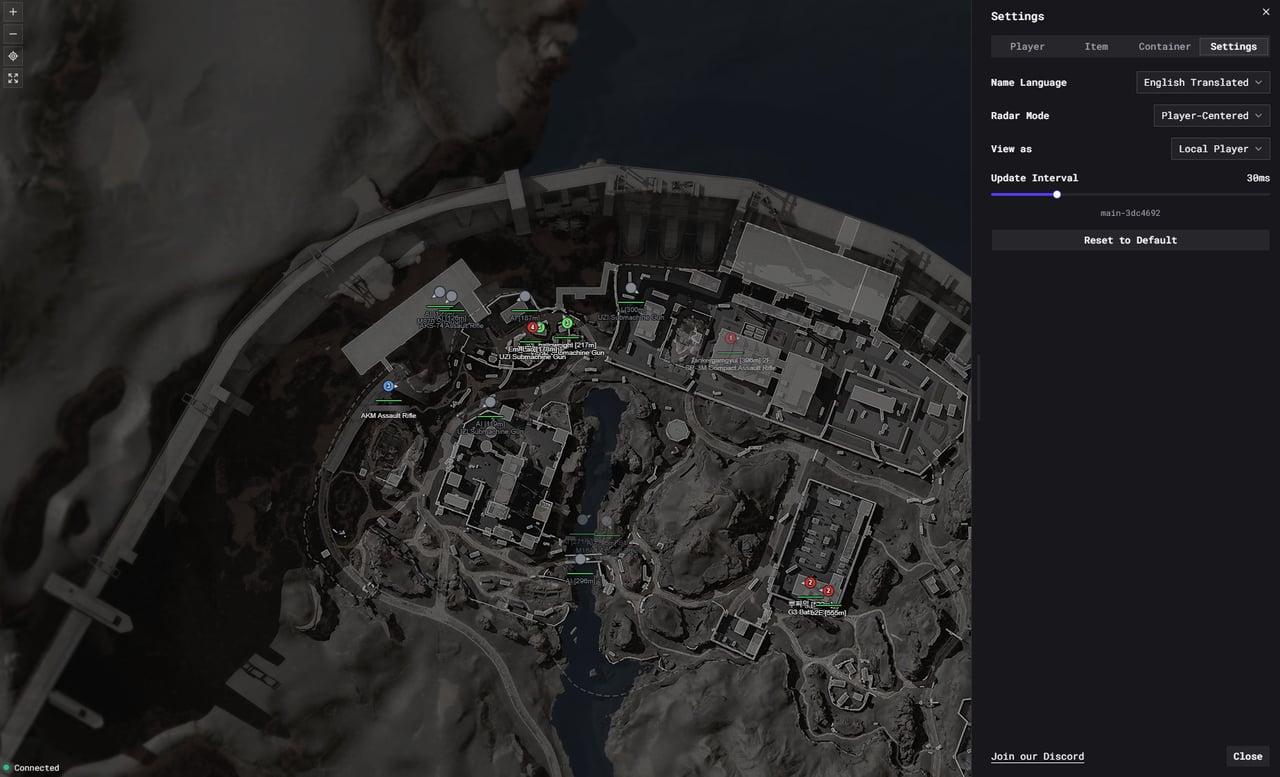The width and height of the screenshot is (1280, 777).
Task: Switch to the Item tab
Action: click(1096, 47)
